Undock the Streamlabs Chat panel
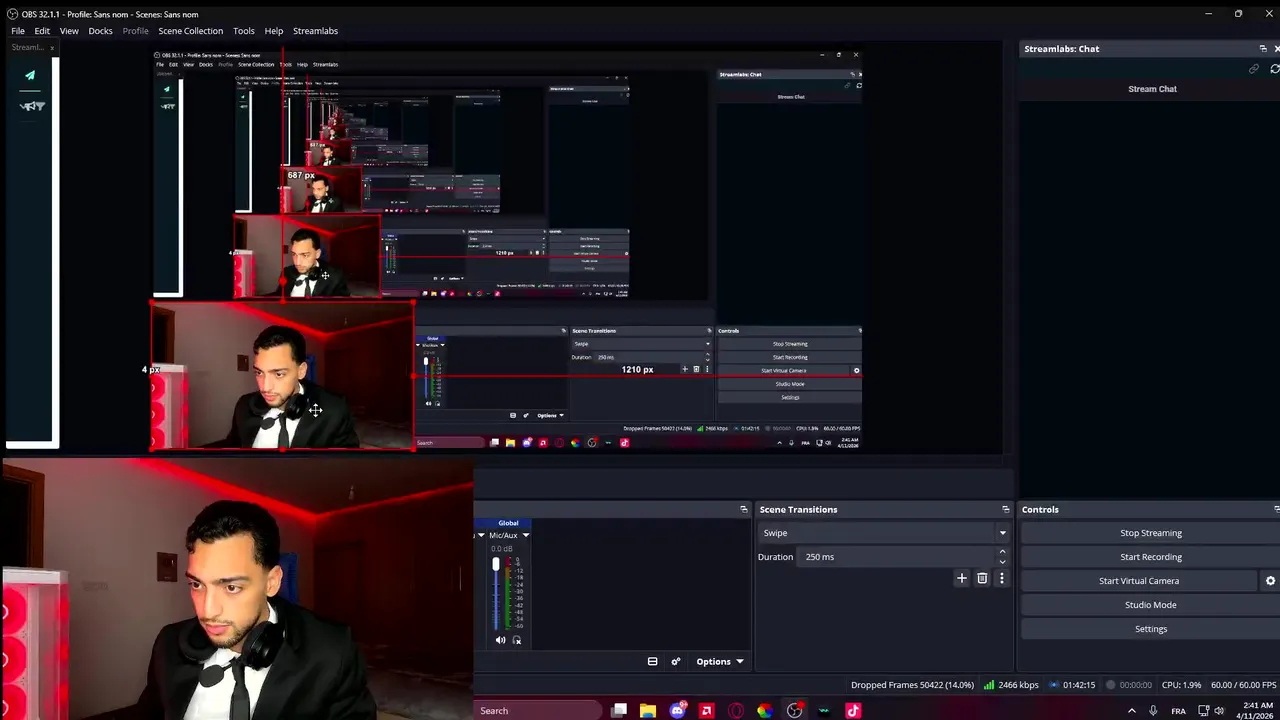This screenshot has width=1280, height=720. (x=1262, y=48)
